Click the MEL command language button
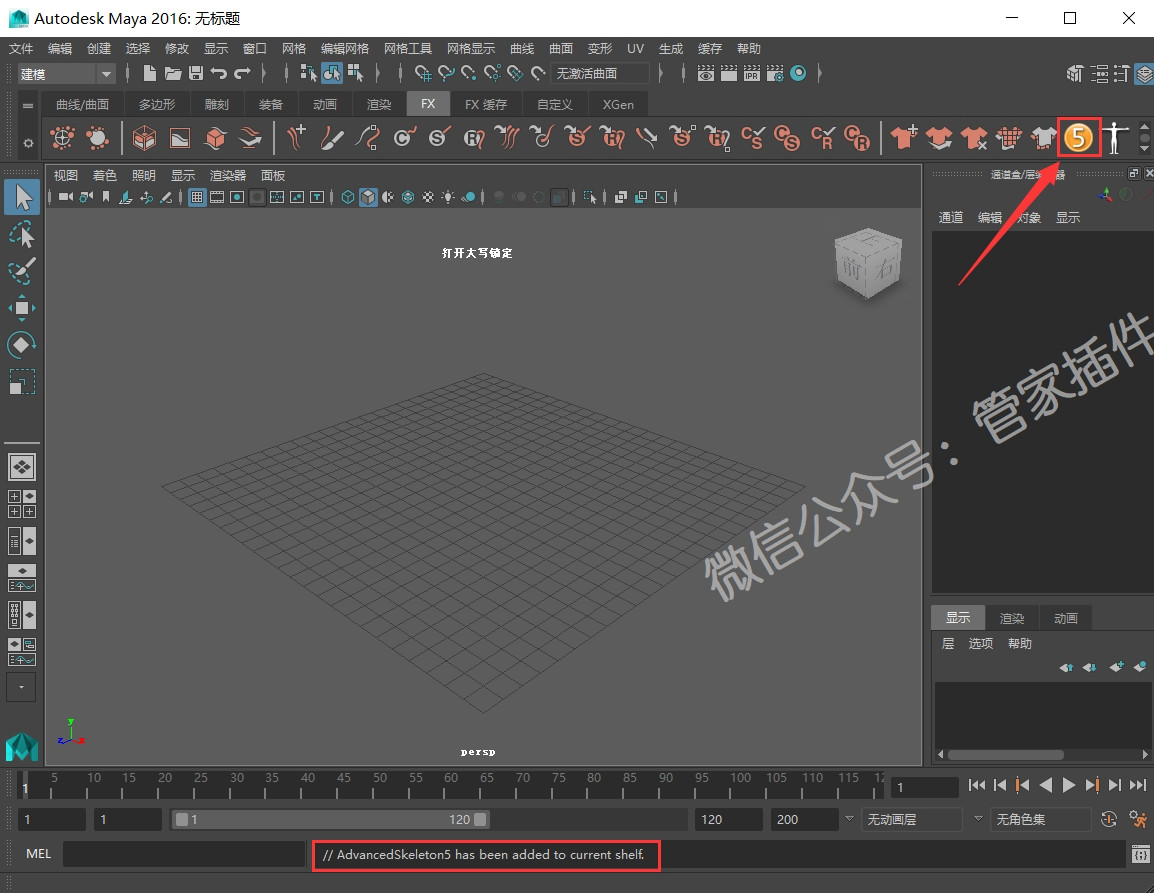 point(38,854)
